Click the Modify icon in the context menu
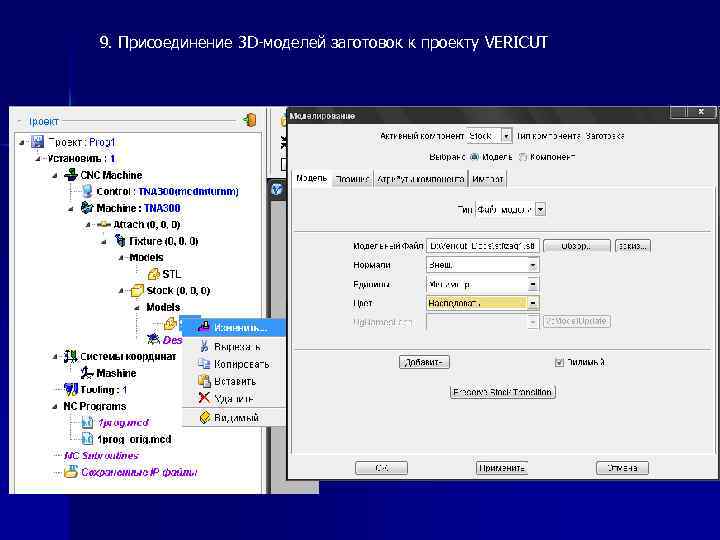The width and height of the screenshot is (720, 540). click(x=204, y=327)
